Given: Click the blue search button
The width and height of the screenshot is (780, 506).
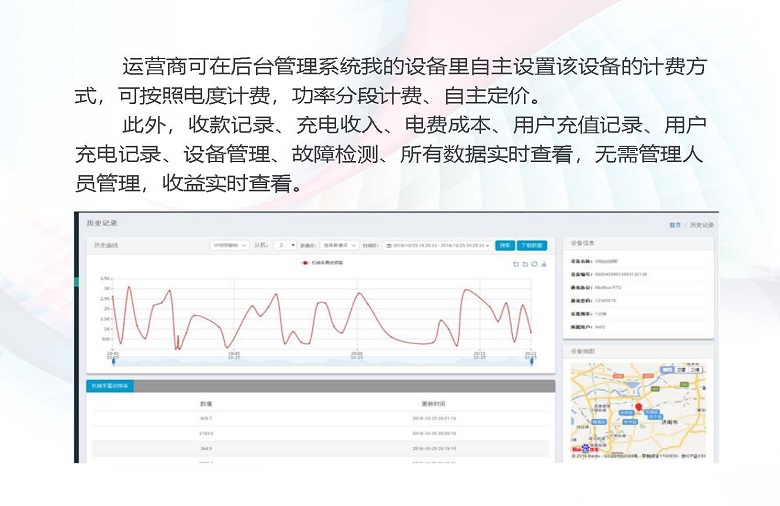Looking at the screenshot, I should pyautogui.click(x=505, y=244).
